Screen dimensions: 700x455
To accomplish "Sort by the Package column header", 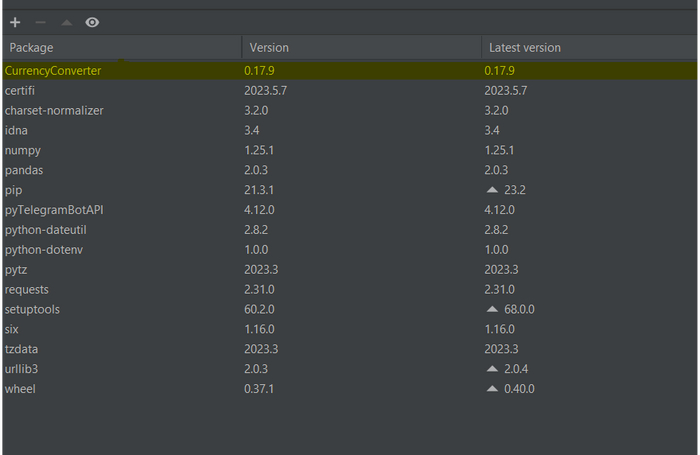I will [x=120, y=48].
